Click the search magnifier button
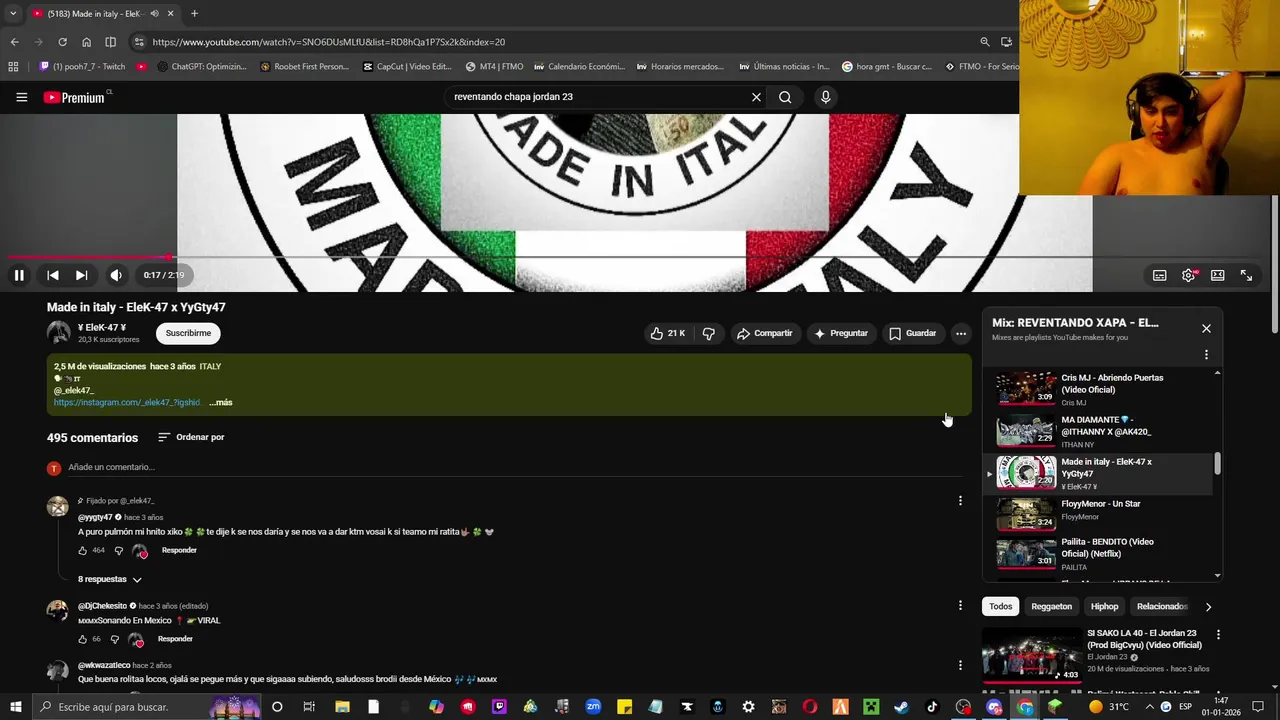 (785, 97)
